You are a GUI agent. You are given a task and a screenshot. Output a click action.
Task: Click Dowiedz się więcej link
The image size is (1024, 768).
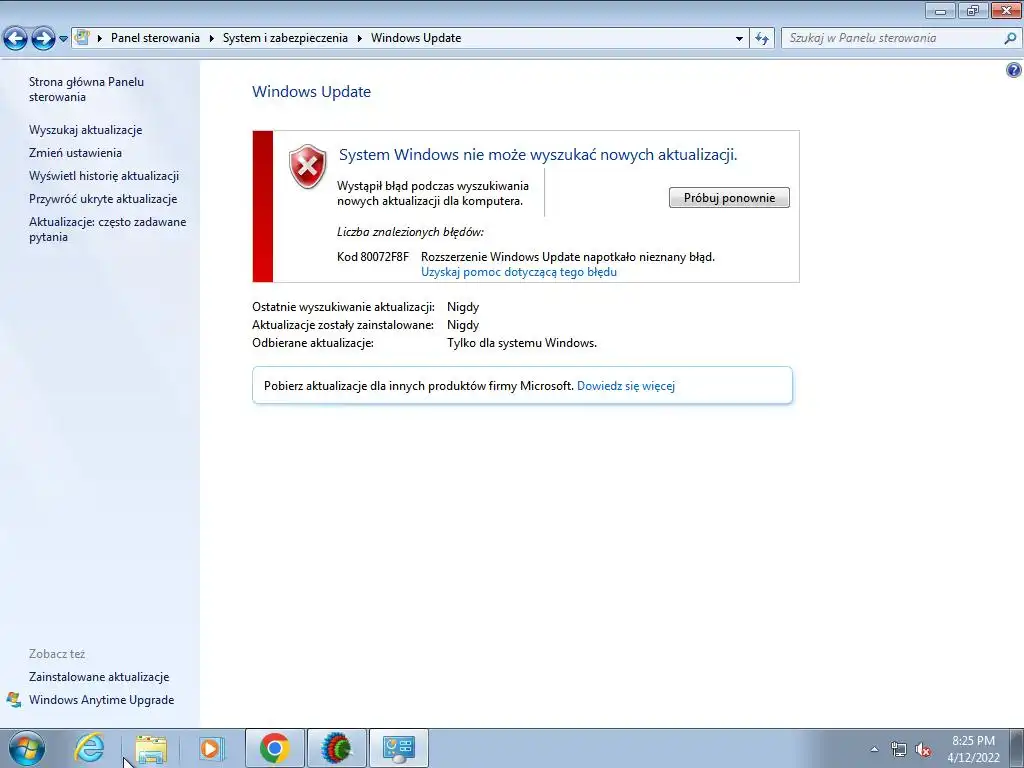[626, 385]
